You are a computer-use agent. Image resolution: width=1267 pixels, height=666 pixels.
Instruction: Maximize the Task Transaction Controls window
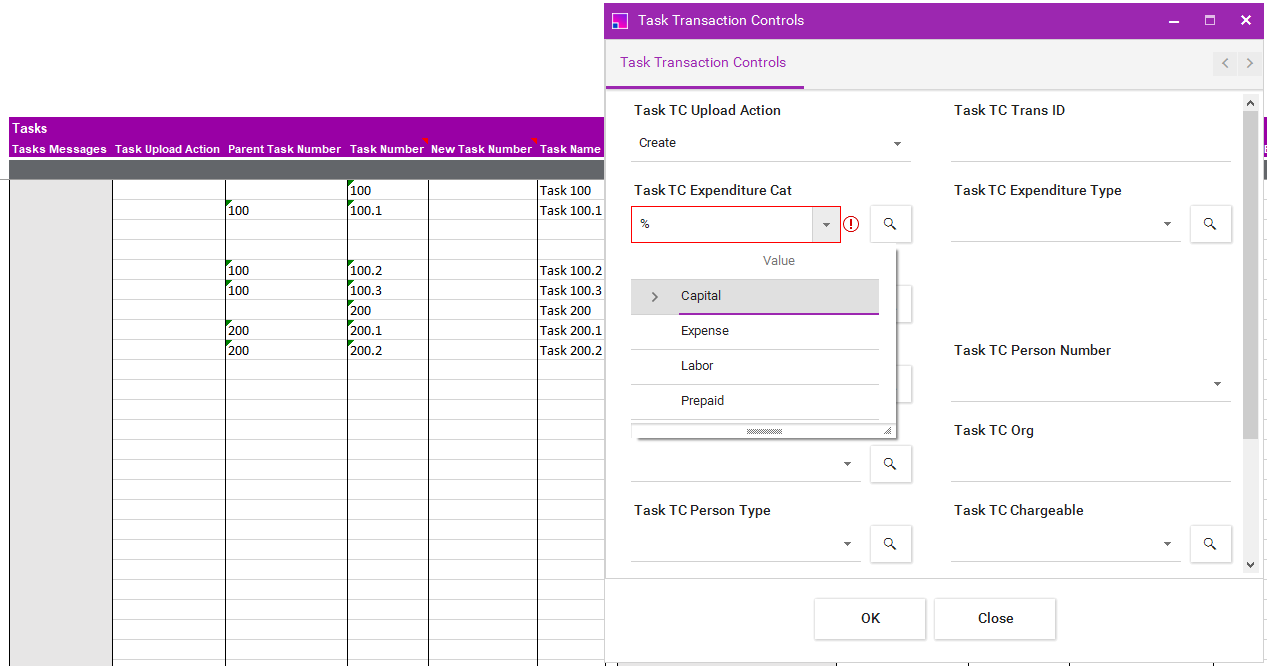1210,20
